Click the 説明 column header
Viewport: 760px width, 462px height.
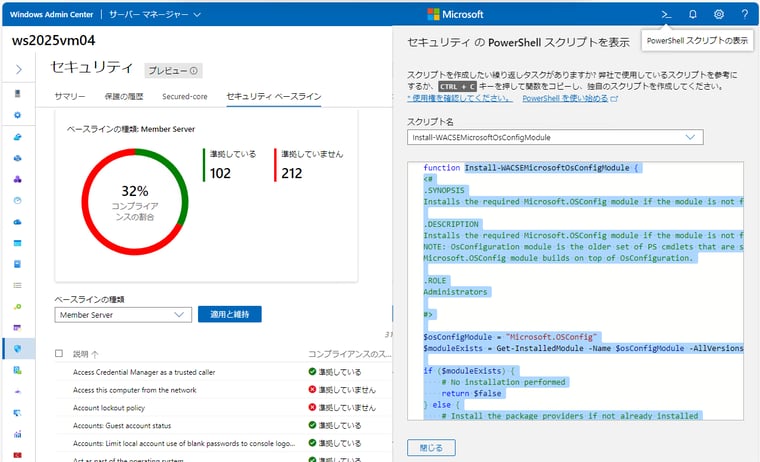click(80, 354)
